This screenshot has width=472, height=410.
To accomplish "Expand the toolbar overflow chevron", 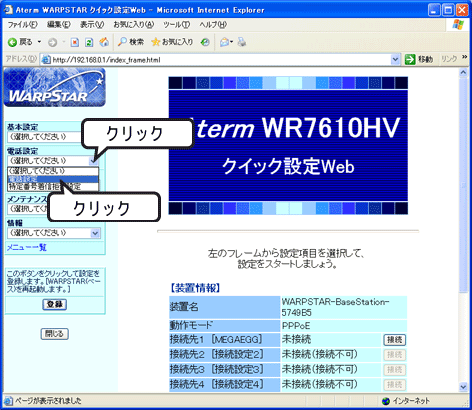I will click(464, 58).
